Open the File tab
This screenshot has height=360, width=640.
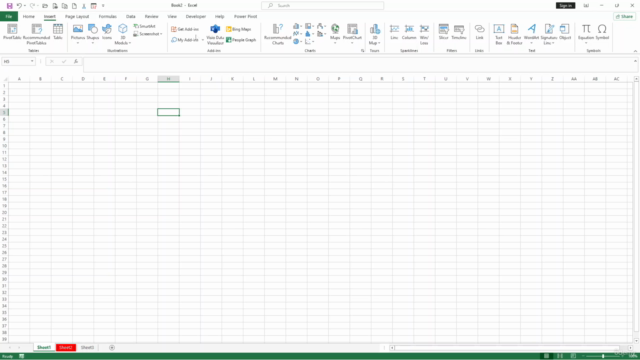point(9,16)
